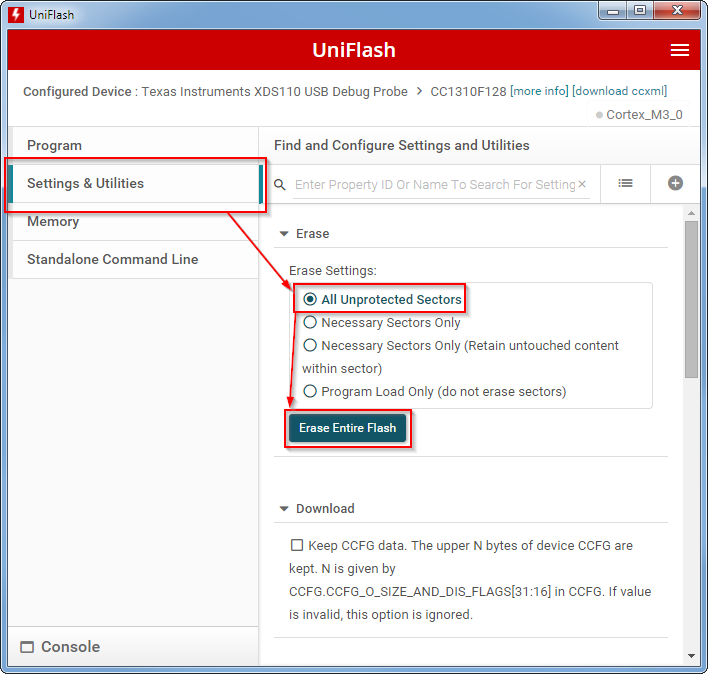Click the Cortex_M3_0 status dot

[600, 115]
